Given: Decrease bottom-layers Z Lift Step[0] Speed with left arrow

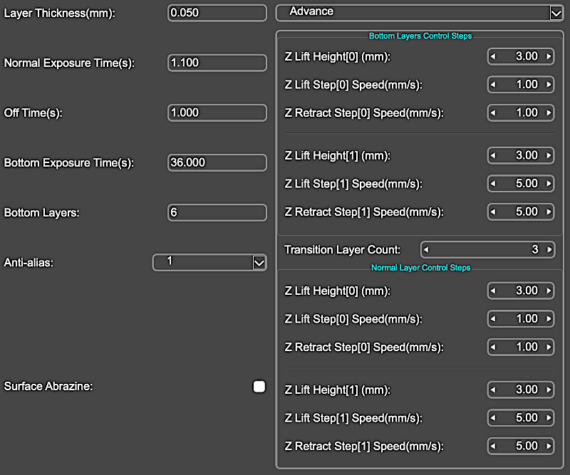Looking at the screenshot, I should [493, 85].
